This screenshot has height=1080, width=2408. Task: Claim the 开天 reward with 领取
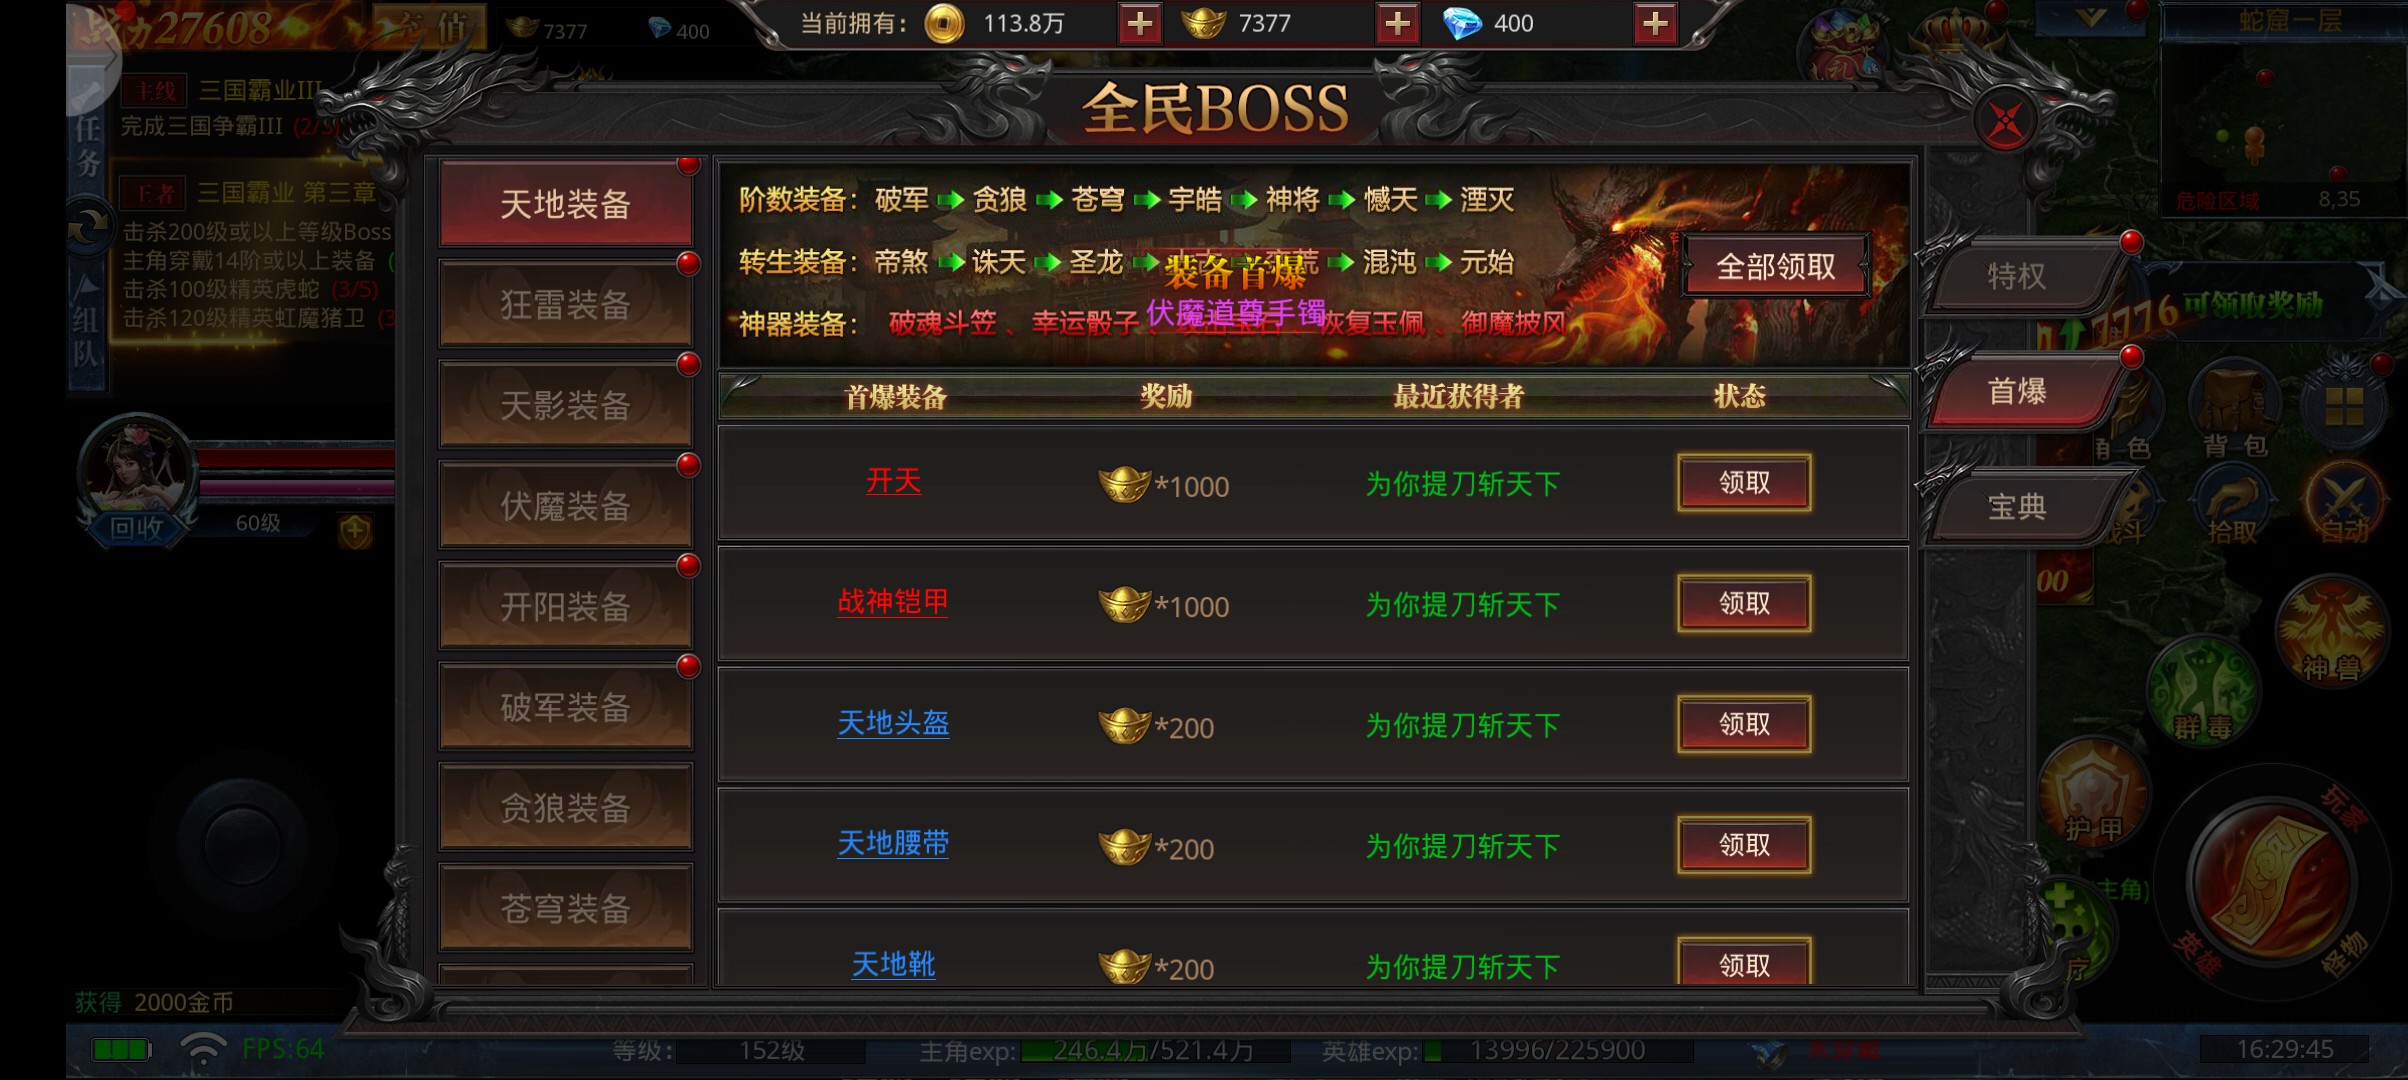pyautogui.click(x=1744, y=483)
